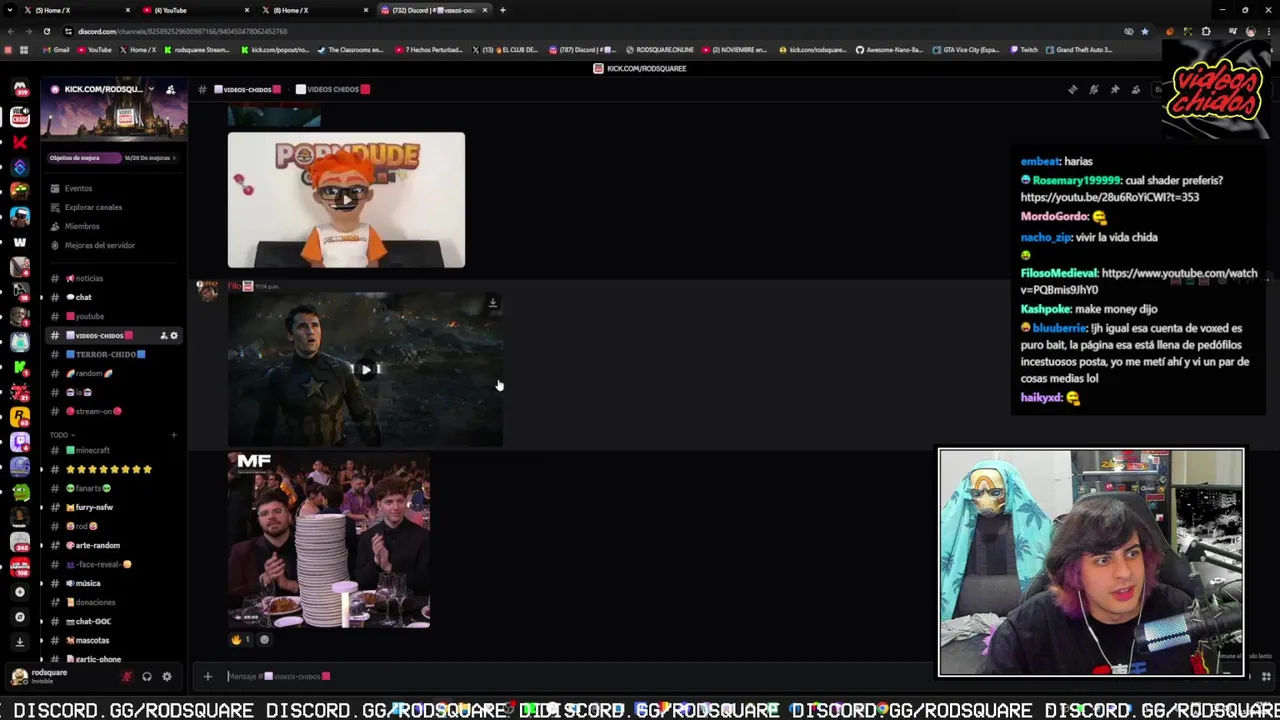Open the minecraft channel

[x=112, y=450]
